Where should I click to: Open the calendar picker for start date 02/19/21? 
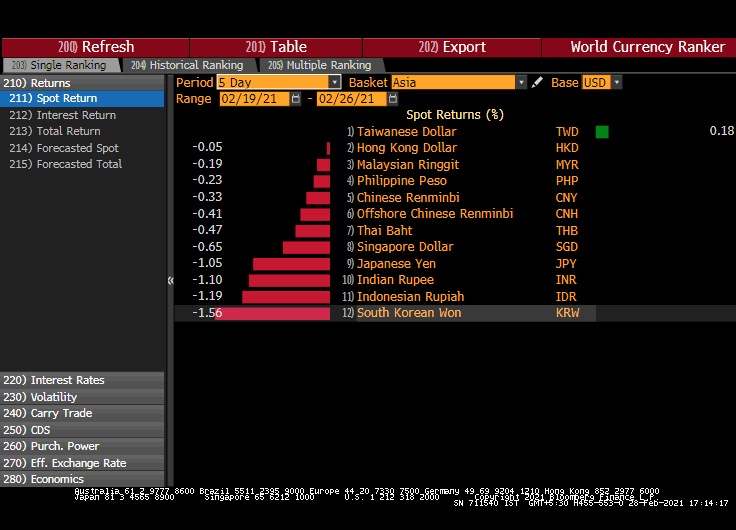point(297,99)
